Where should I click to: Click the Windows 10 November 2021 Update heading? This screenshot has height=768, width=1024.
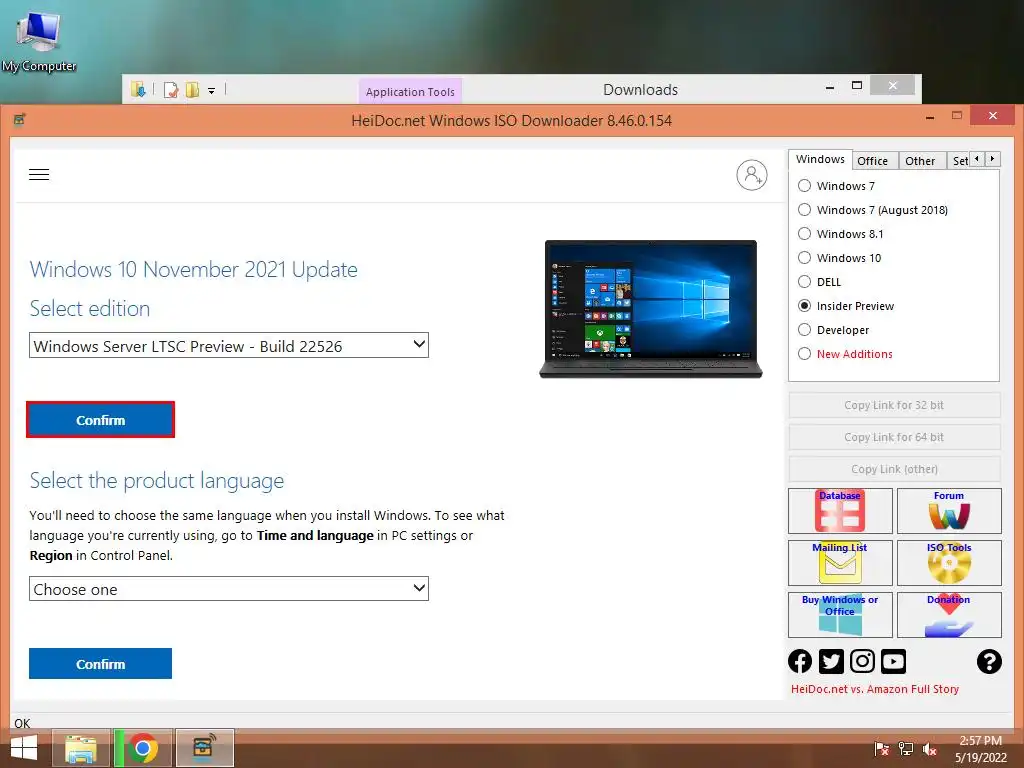[193, 270]
